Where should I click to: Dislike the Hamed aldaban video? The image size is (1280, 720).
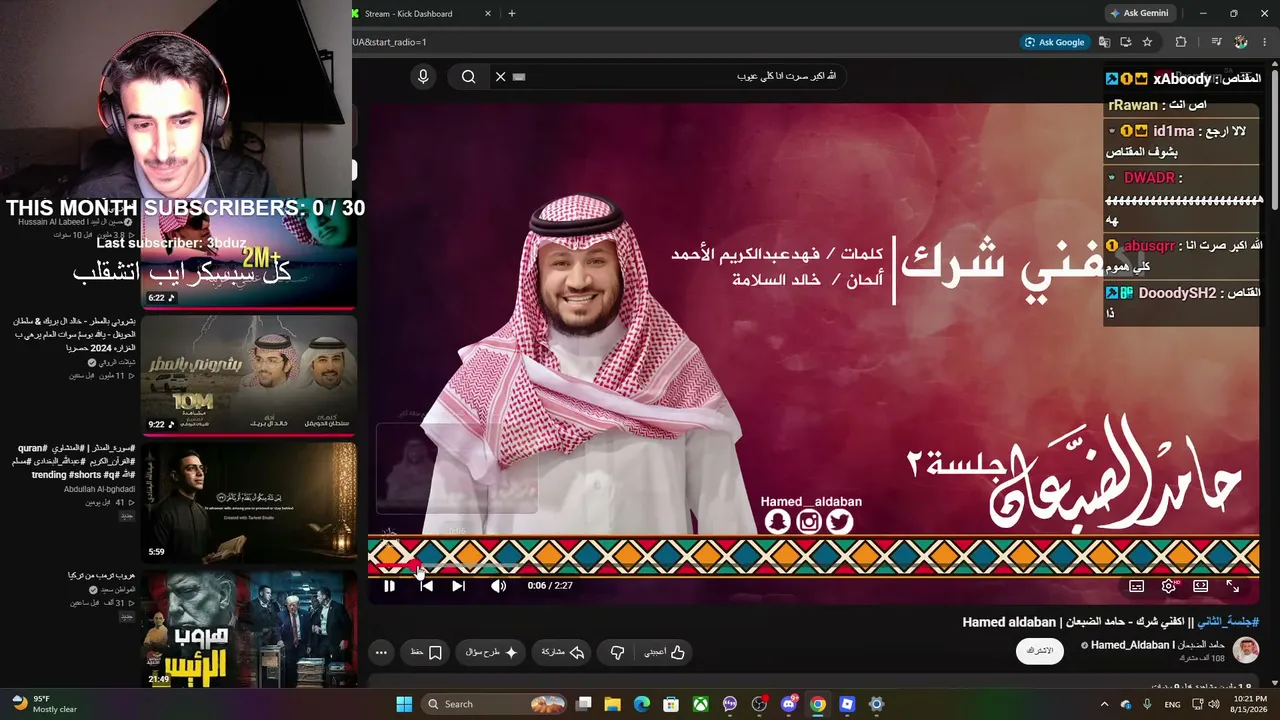617,652
